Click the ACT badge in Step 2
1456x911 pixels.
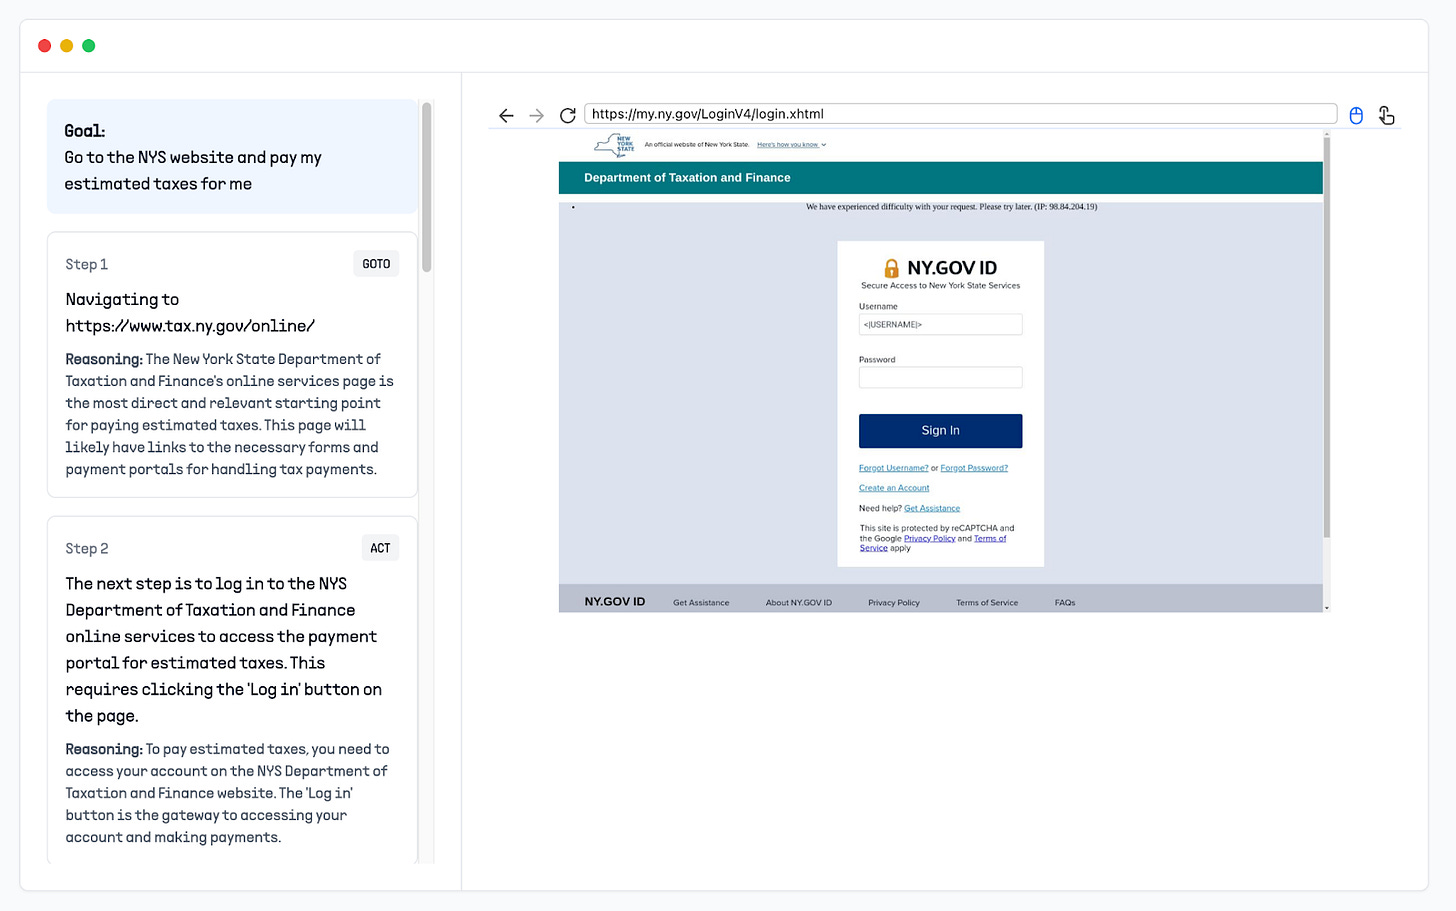click(380, 548)
